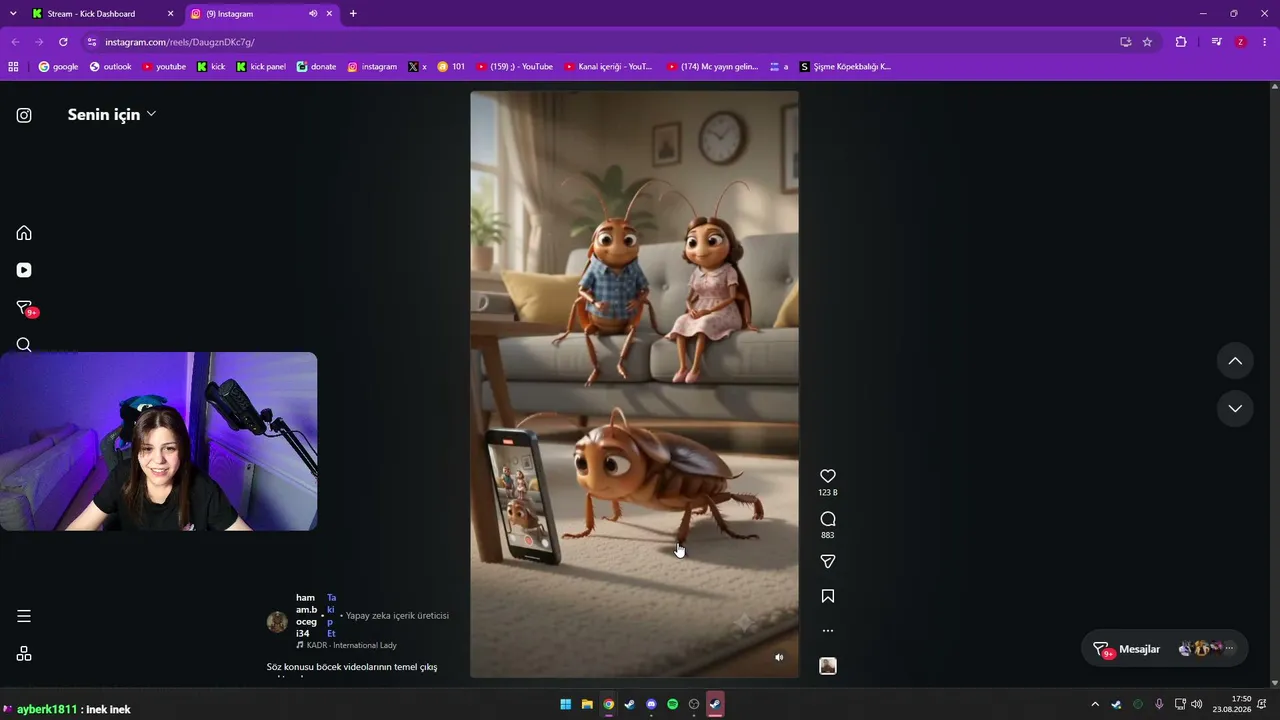
Task: Go forward in browser history
Action: tap(39, 42)
